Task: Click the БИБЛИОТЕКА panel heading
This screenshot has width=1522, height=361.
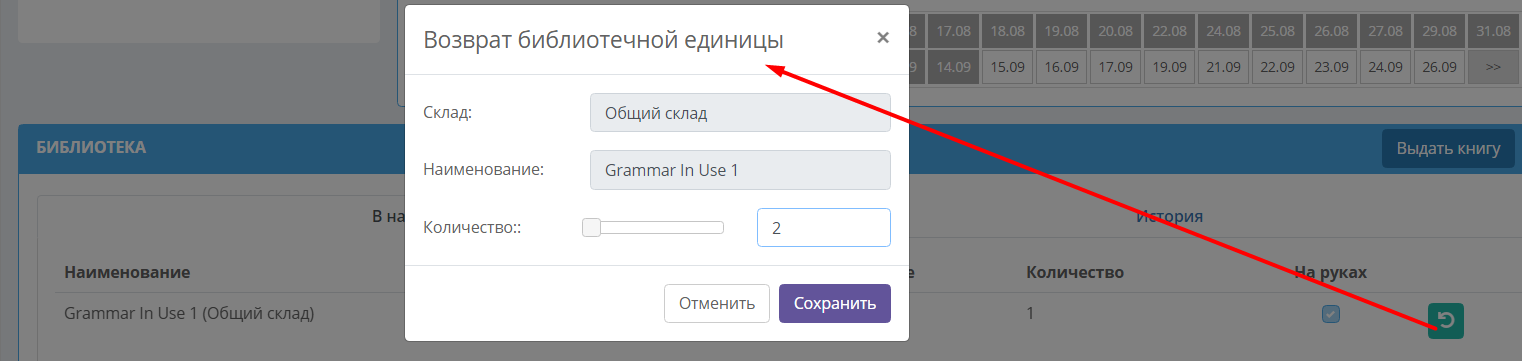Action: coord(91,147)
